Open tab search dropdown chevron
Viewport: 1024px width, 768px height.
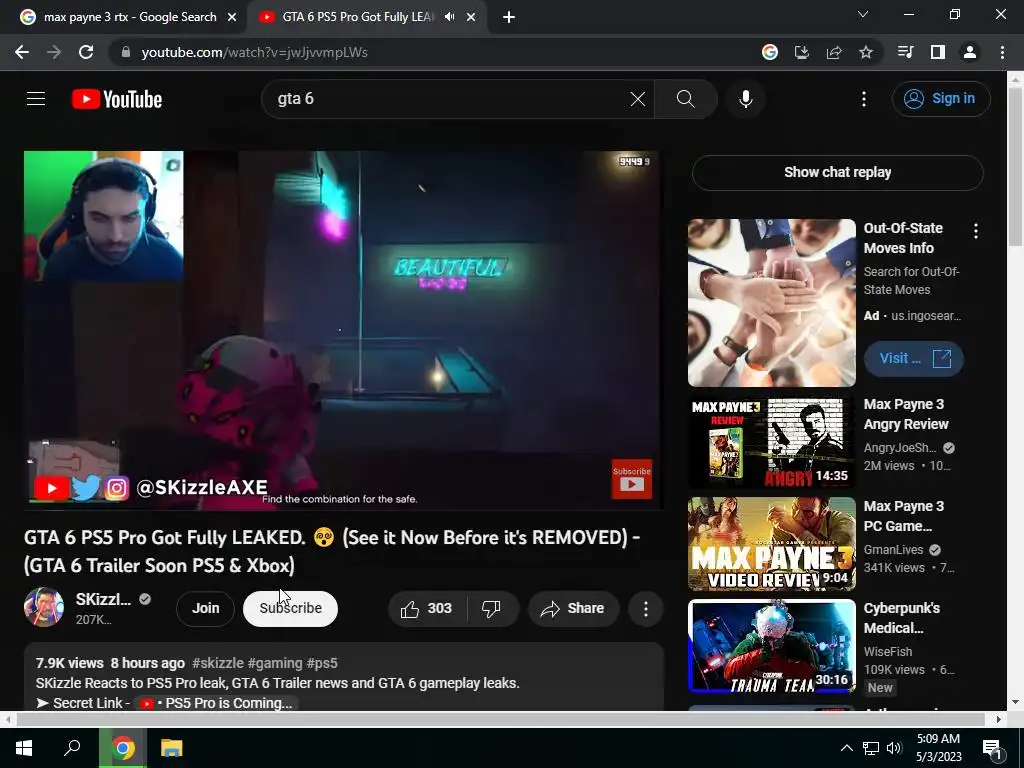pos(862,14)
